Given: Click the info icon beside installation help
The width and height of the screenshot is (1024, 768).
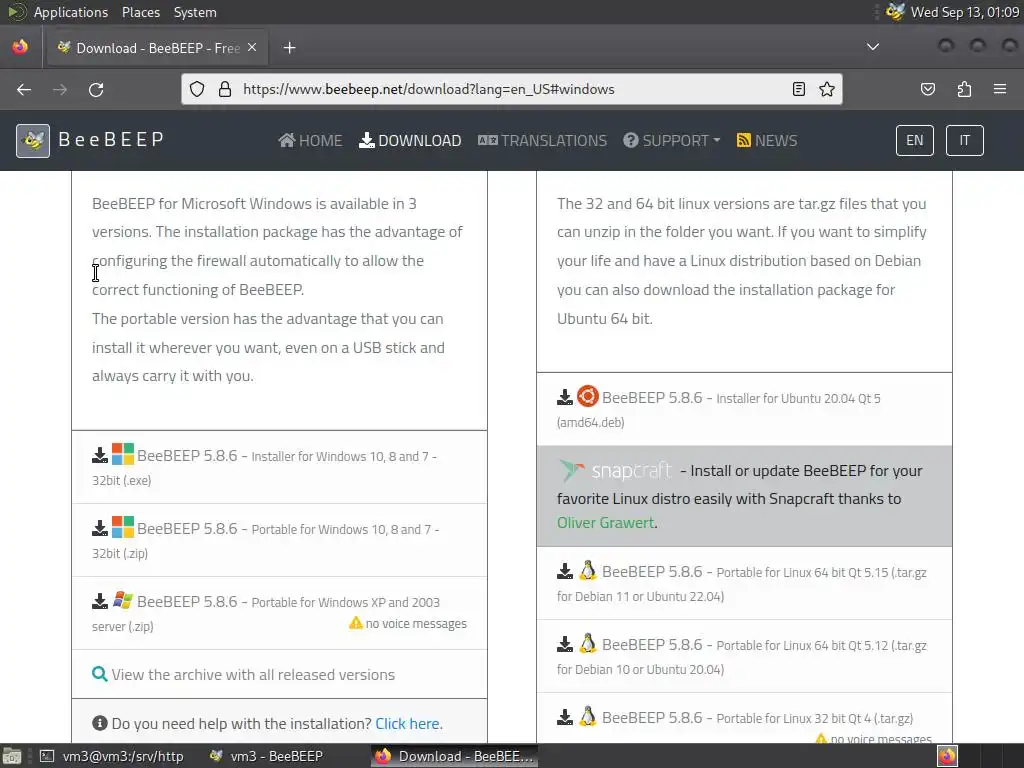Looking at the screenshot, I should pyautogui.click(x=100, y=723).
